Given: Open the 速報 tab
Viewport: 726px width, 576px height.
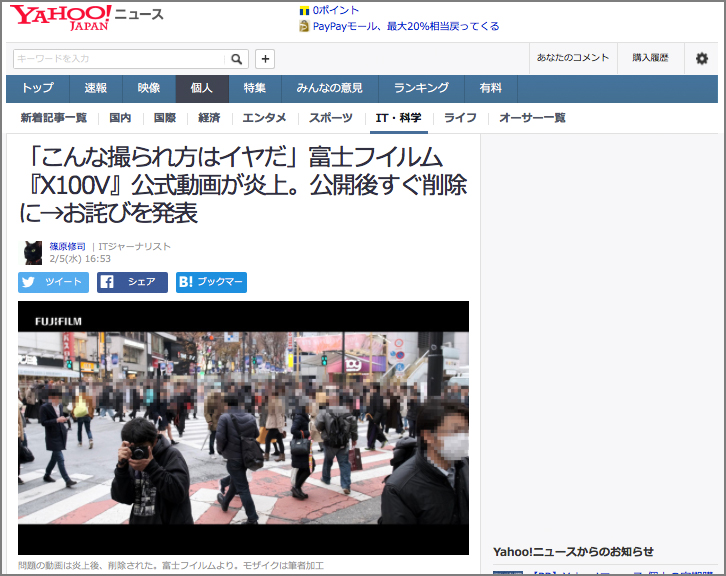Looking at the screenshot, I should [96, 88].
